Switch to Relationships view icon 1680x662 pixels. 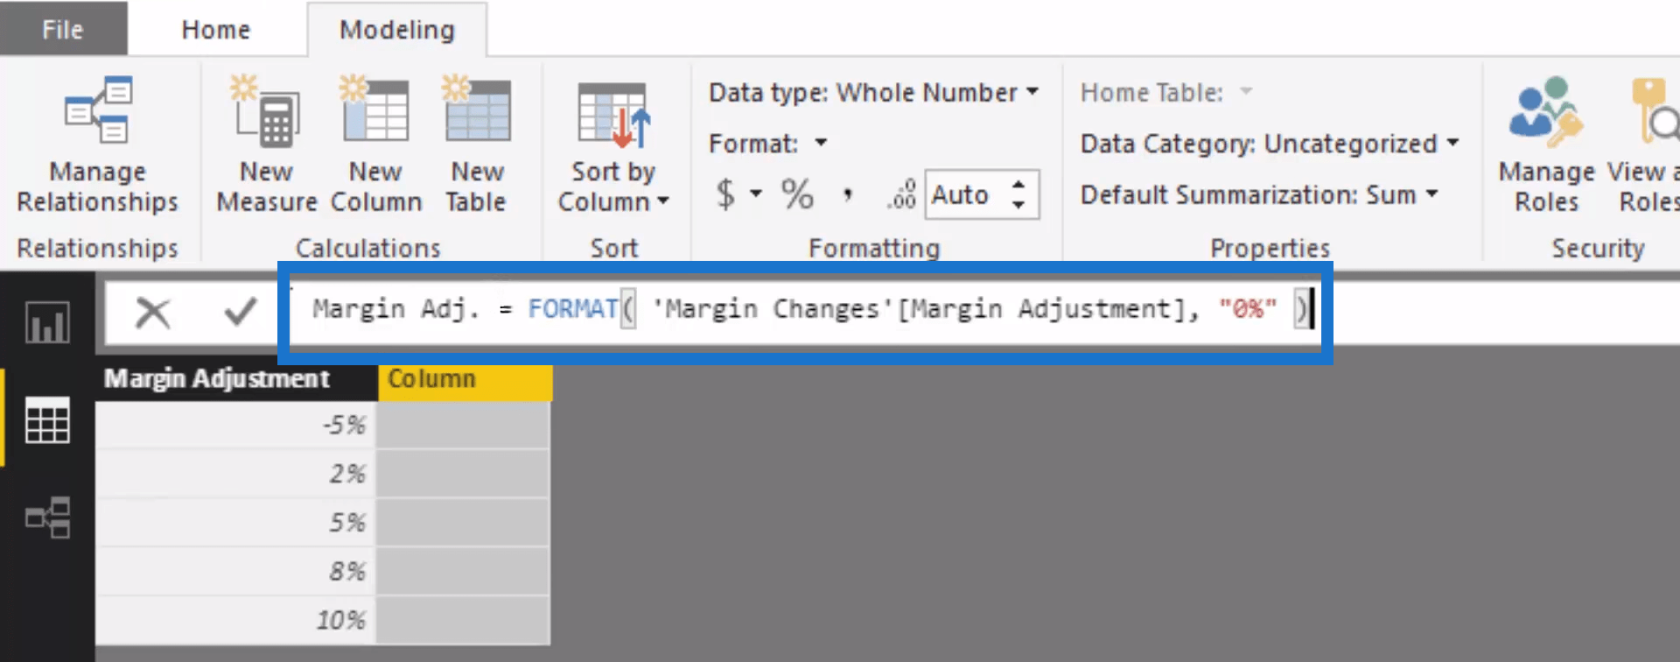point(47,518)
